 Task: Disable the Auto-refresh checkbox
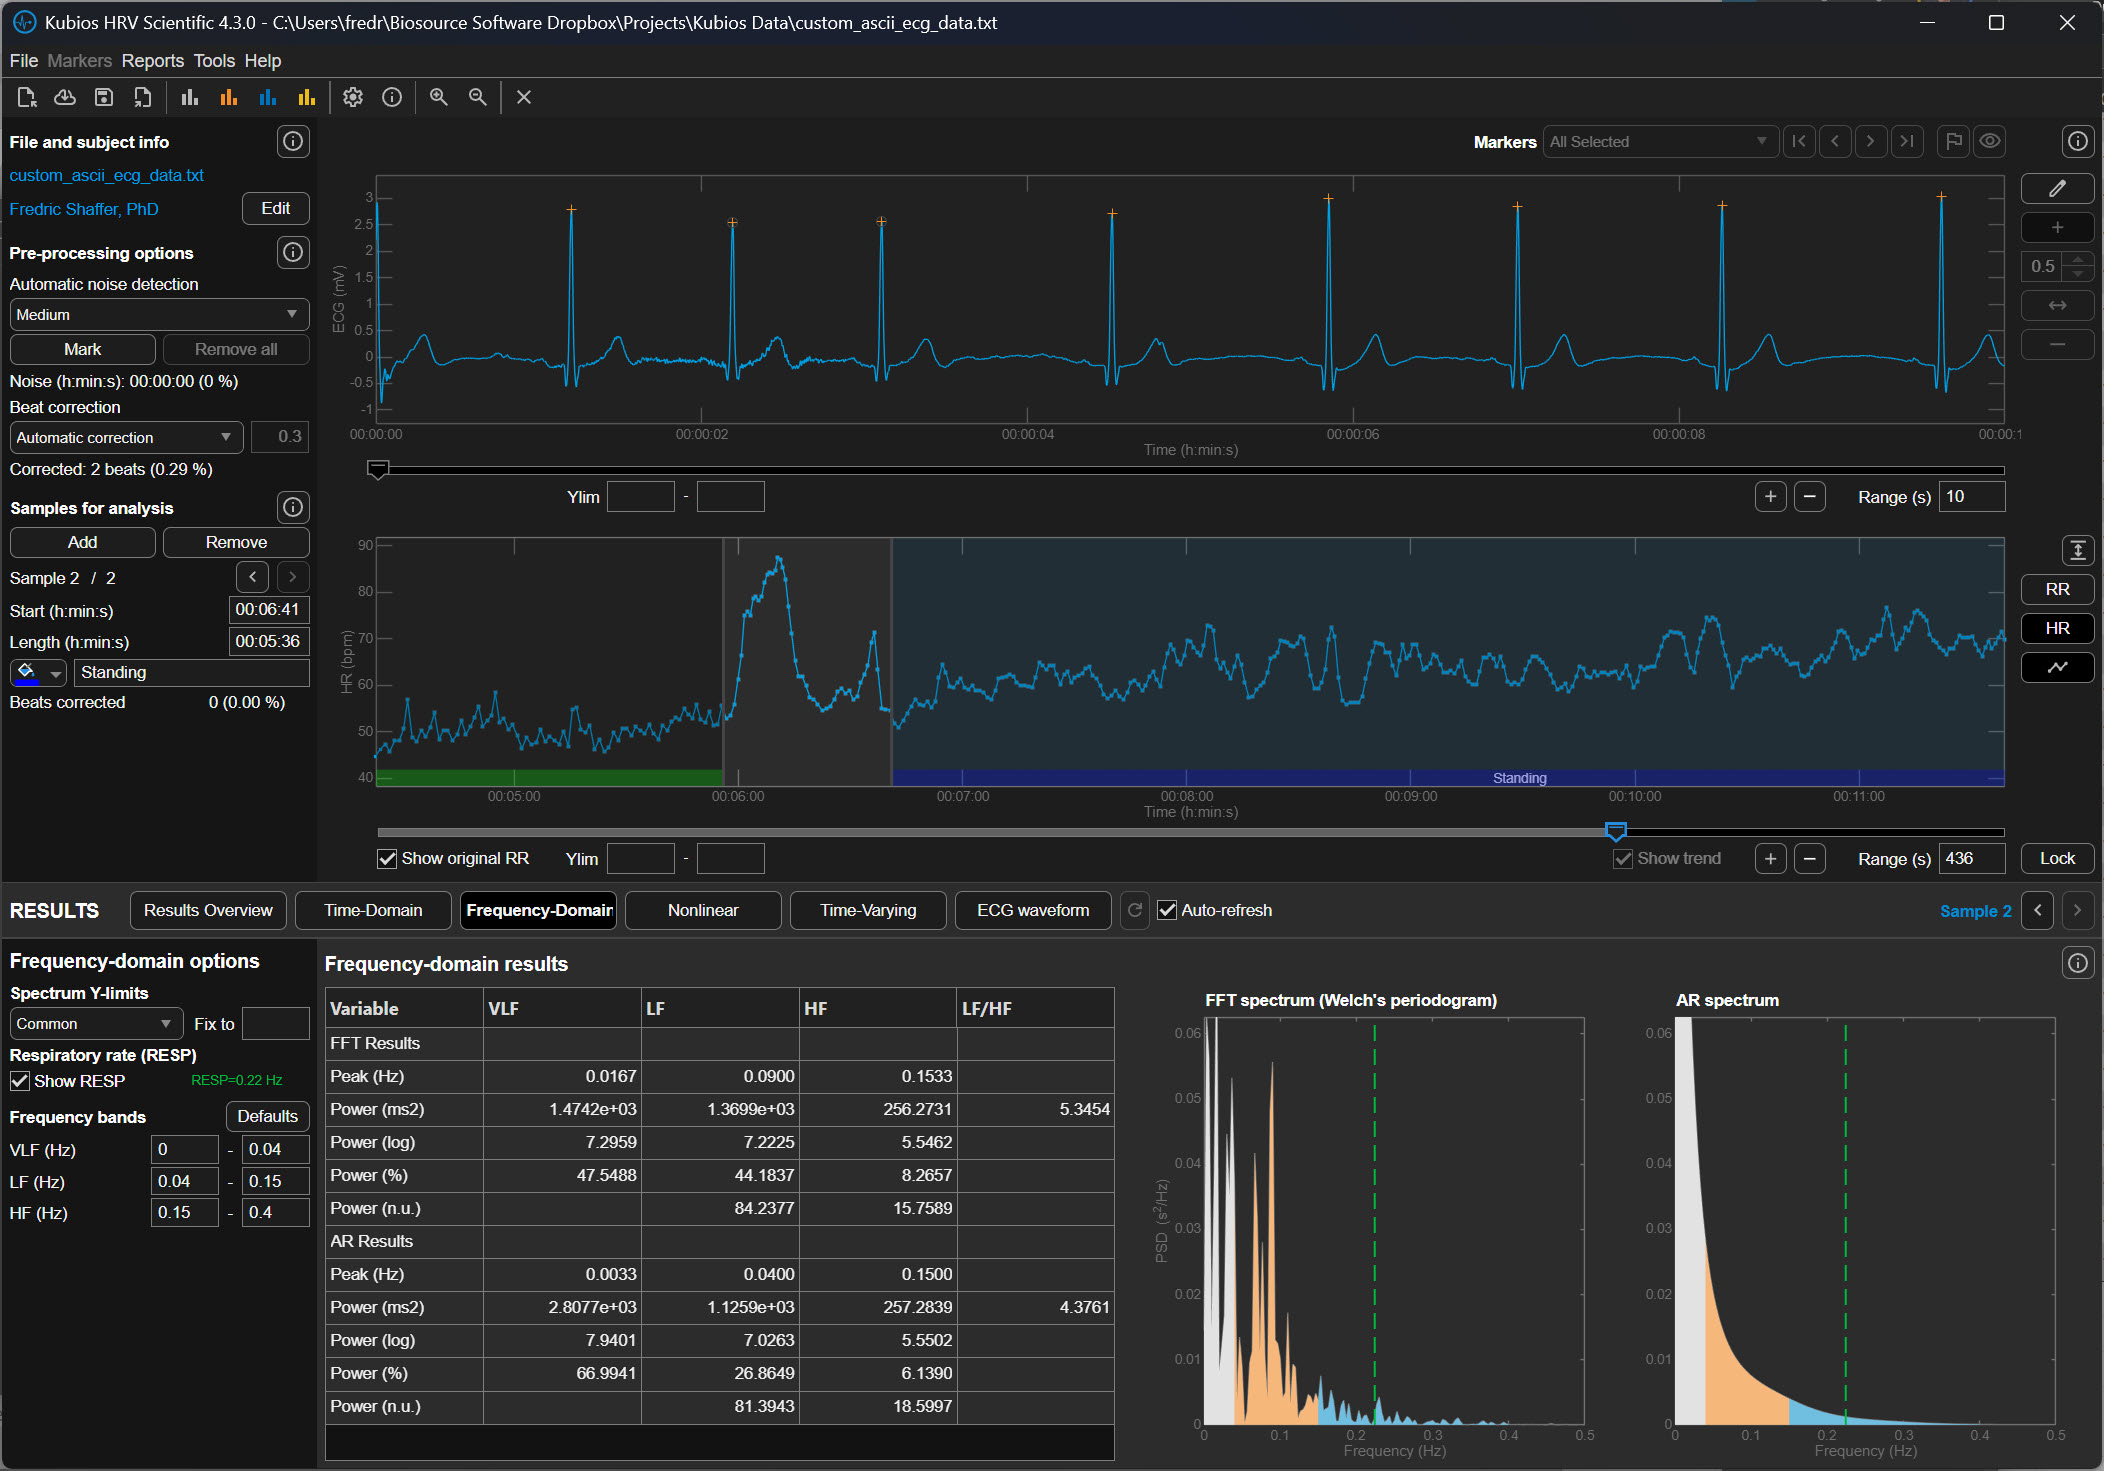point(1167,910)
